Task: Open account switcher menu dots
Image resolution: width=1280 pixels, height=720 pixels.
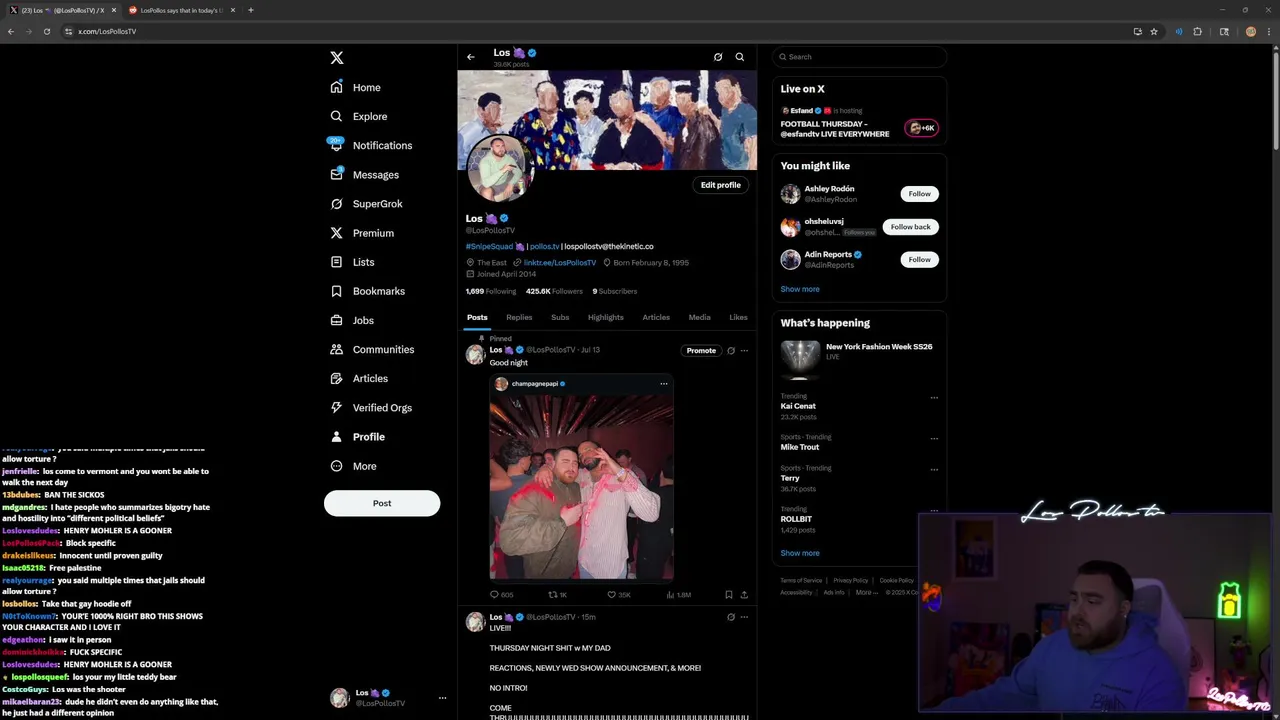Action: coord(442,698)
